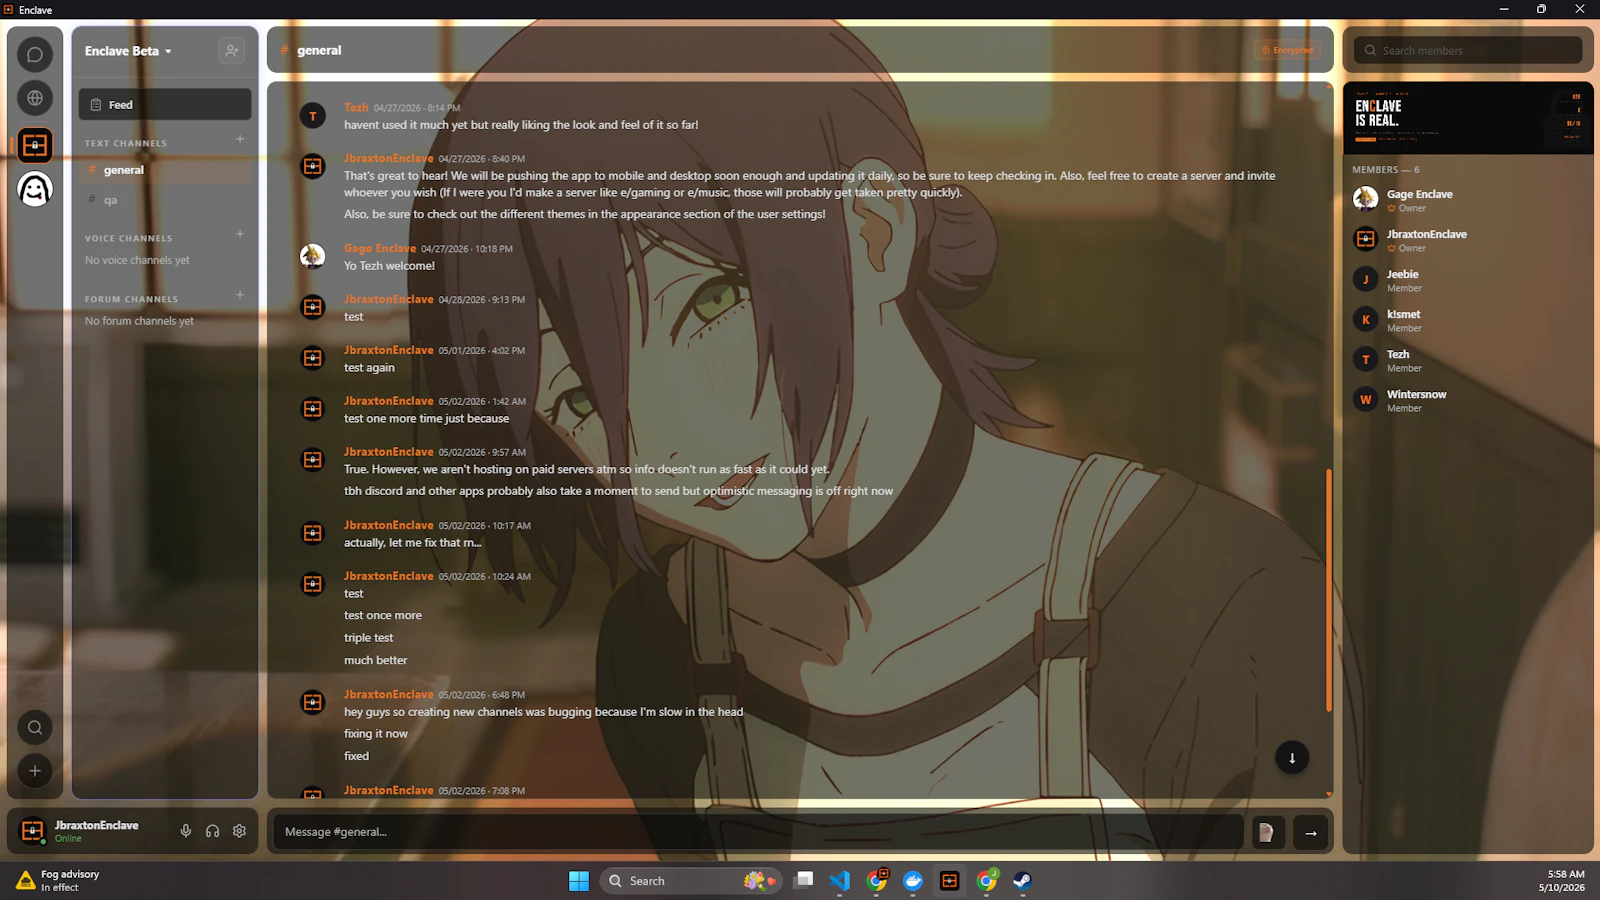Open the Feed tab

click(165, 104)
